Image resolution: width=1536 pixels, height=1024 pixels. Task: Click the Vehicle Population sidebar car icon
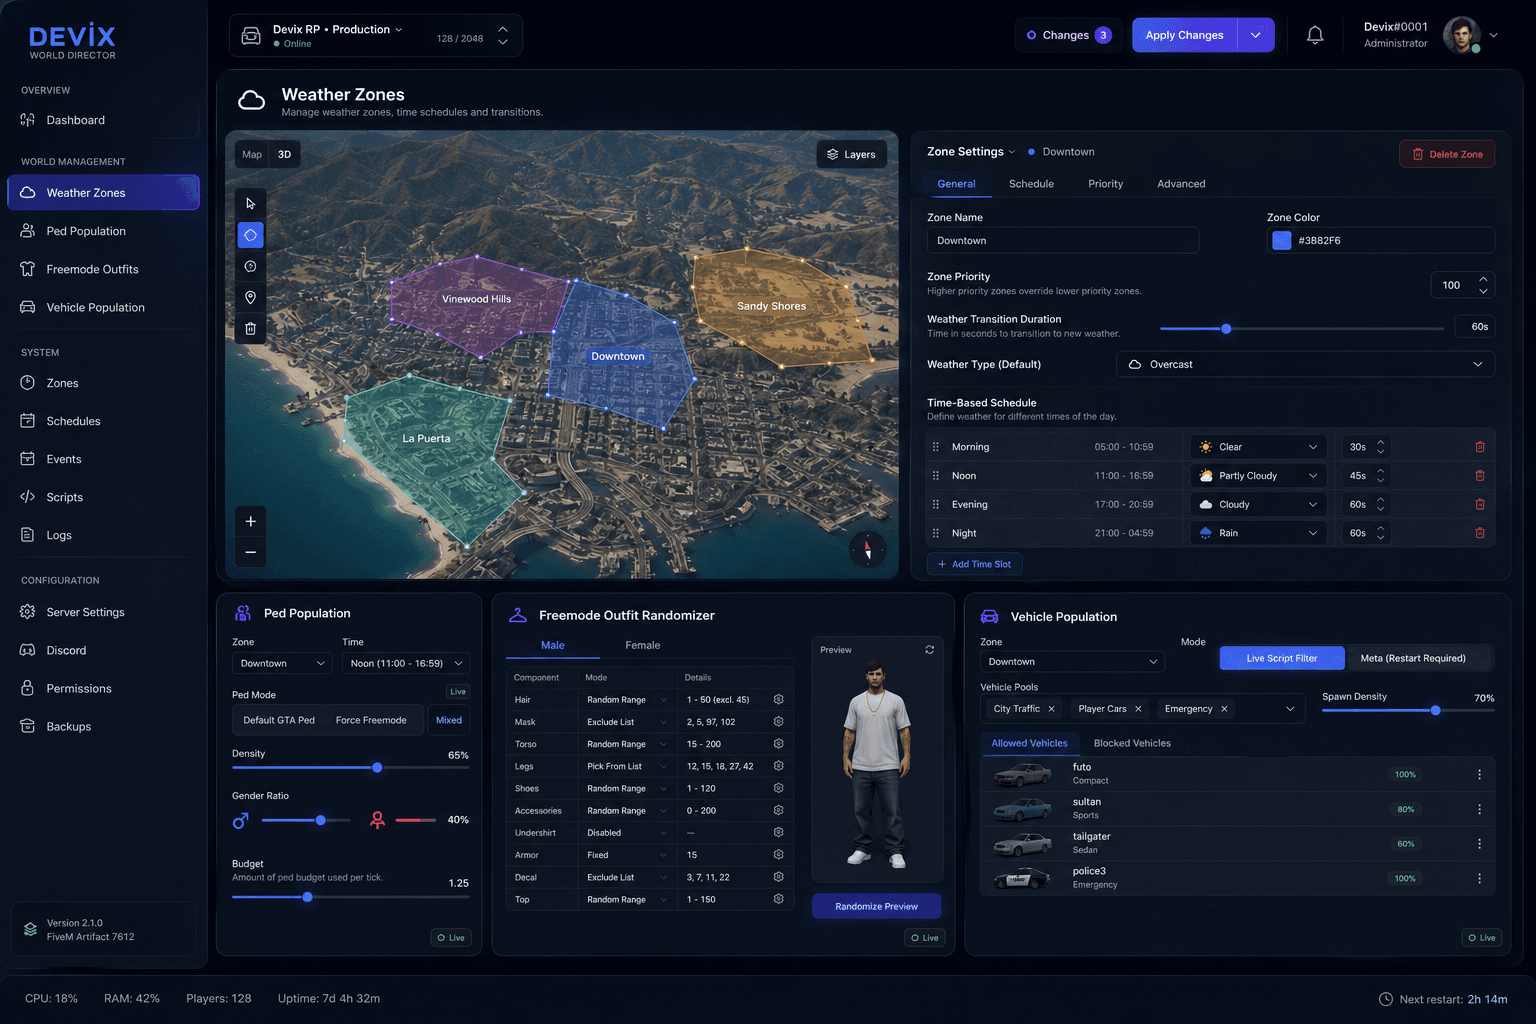[28, 307]
